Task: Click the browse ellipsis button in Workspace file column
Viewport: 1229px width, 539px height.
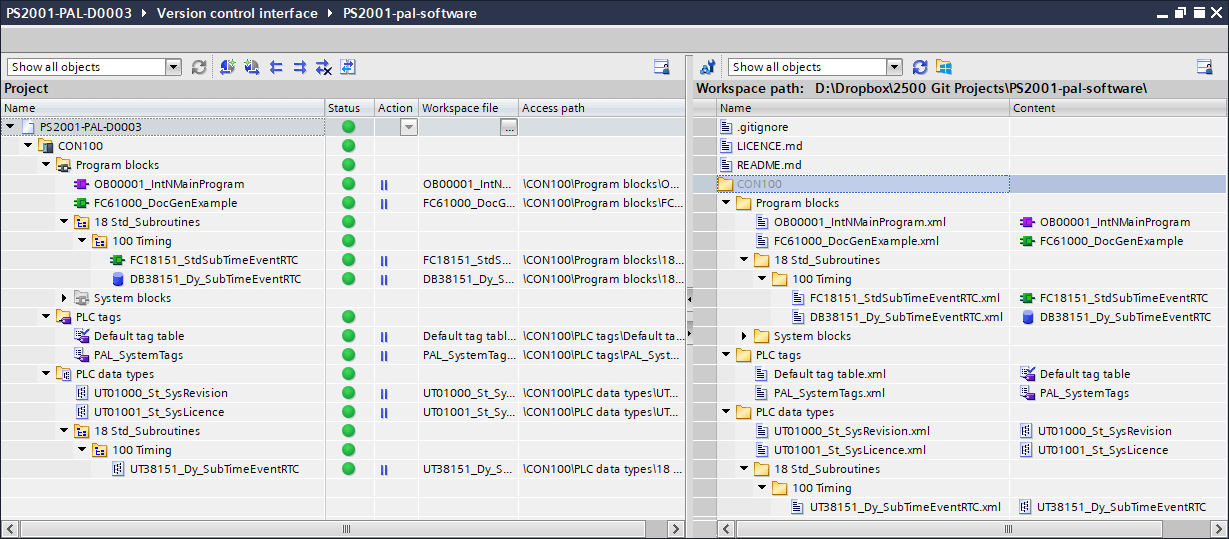Action: pyautogui.click(x=509, y=127)
